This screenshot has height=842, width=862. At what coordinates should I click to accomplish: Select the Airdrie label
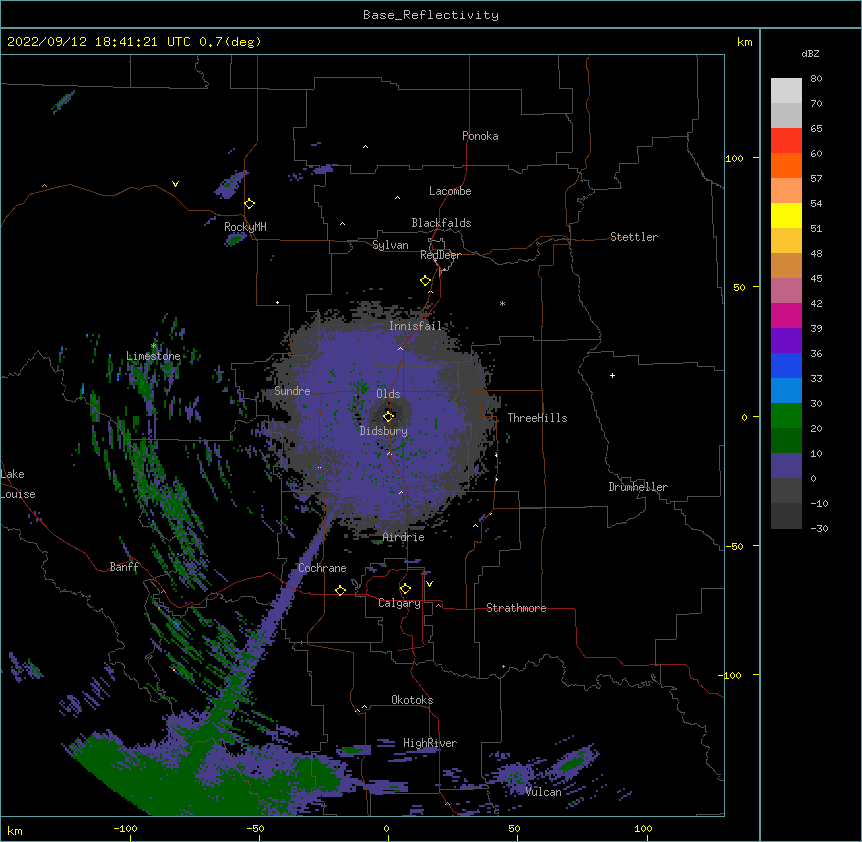(x=404, y=537)
